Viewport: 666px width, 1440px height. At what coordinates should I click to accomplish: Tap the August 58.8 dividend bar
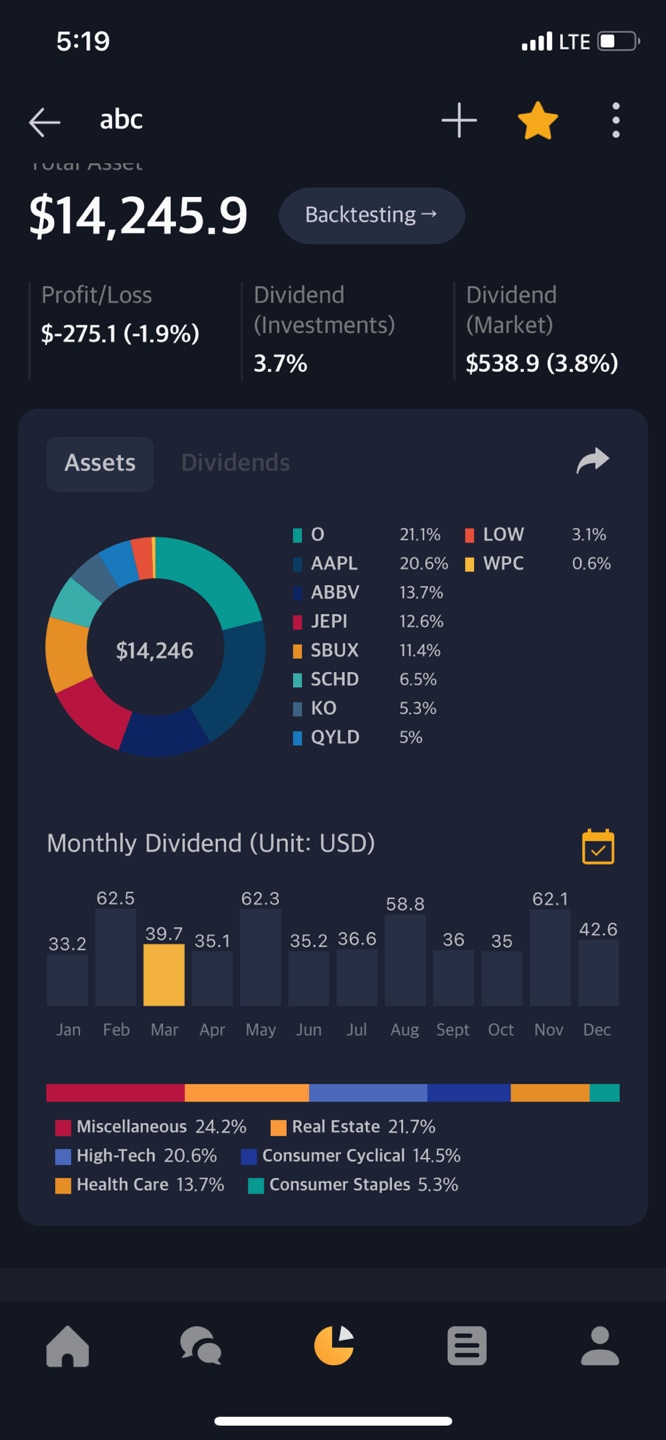click(x=405, y=960)
